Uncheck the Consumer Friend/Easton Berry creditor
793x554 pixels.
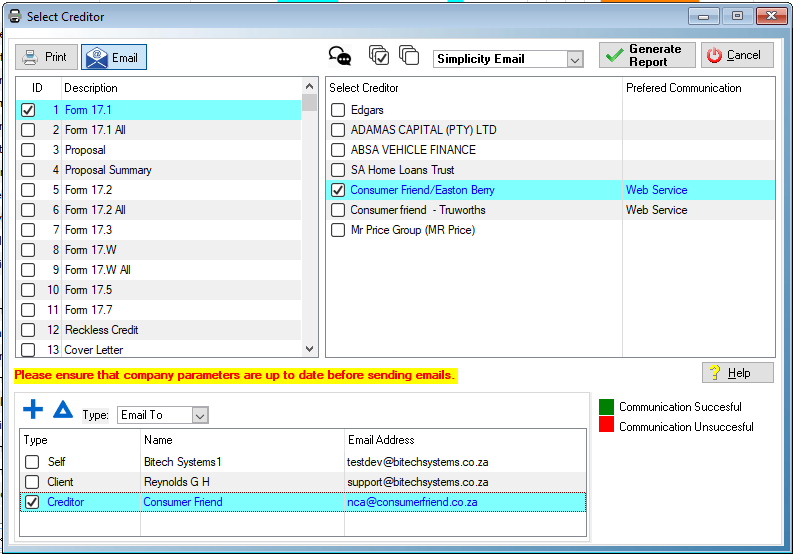point(338,190)
